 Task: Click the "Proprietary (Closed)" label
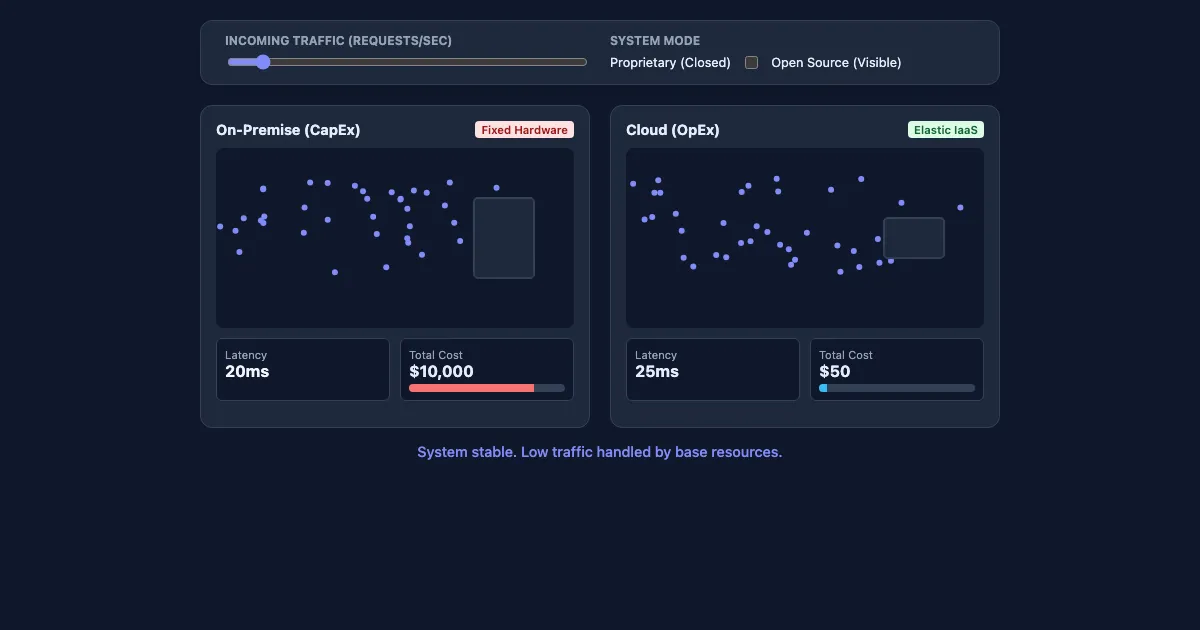point(670,62)
